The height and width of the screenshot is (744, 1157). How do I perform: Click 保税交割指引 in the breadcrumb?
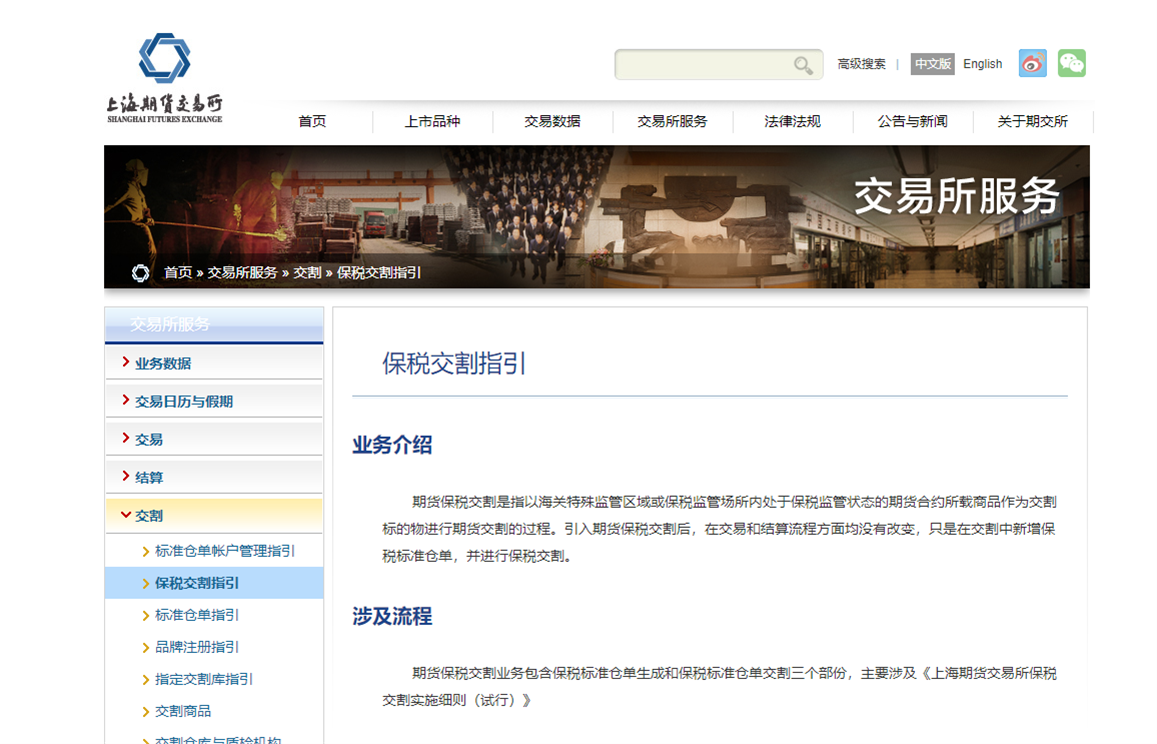click(379, 272)
